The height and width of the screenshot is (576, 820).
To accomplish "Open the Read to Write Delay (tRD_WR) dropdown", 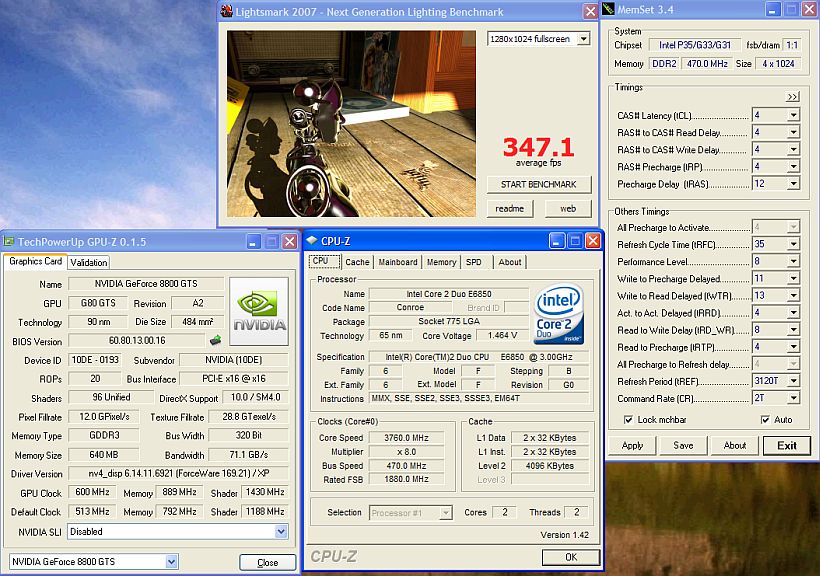I will click(793, 330).
